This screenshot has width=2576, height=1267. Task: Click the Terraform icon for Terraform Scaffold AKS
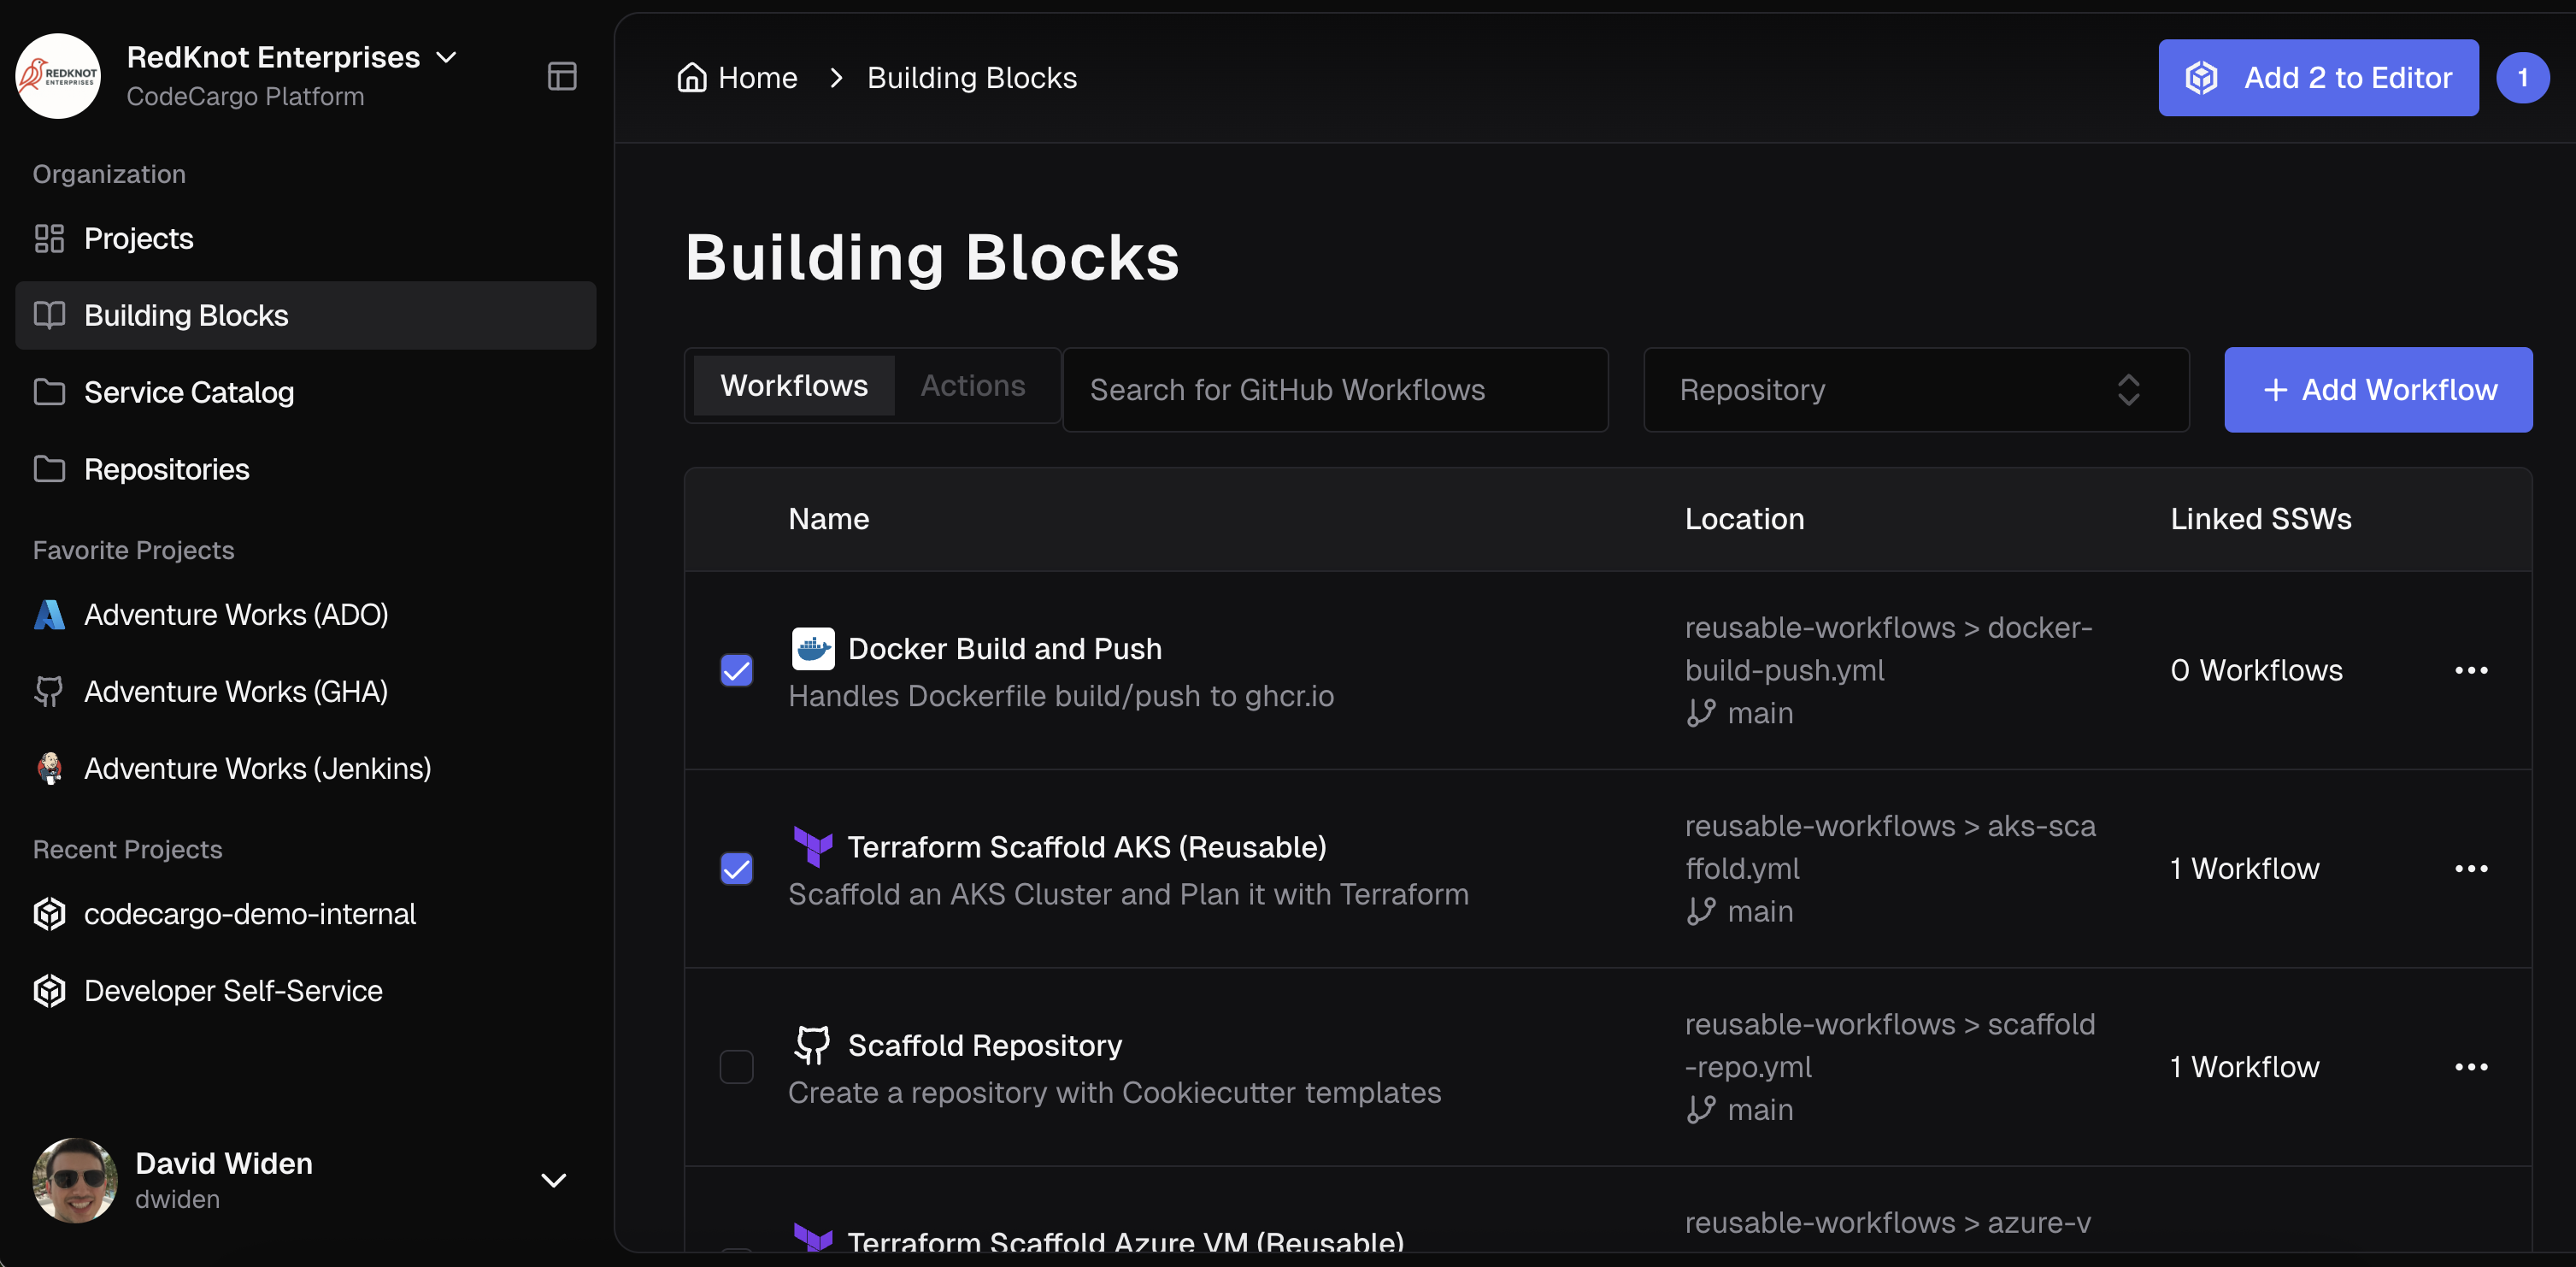(813, 846)
